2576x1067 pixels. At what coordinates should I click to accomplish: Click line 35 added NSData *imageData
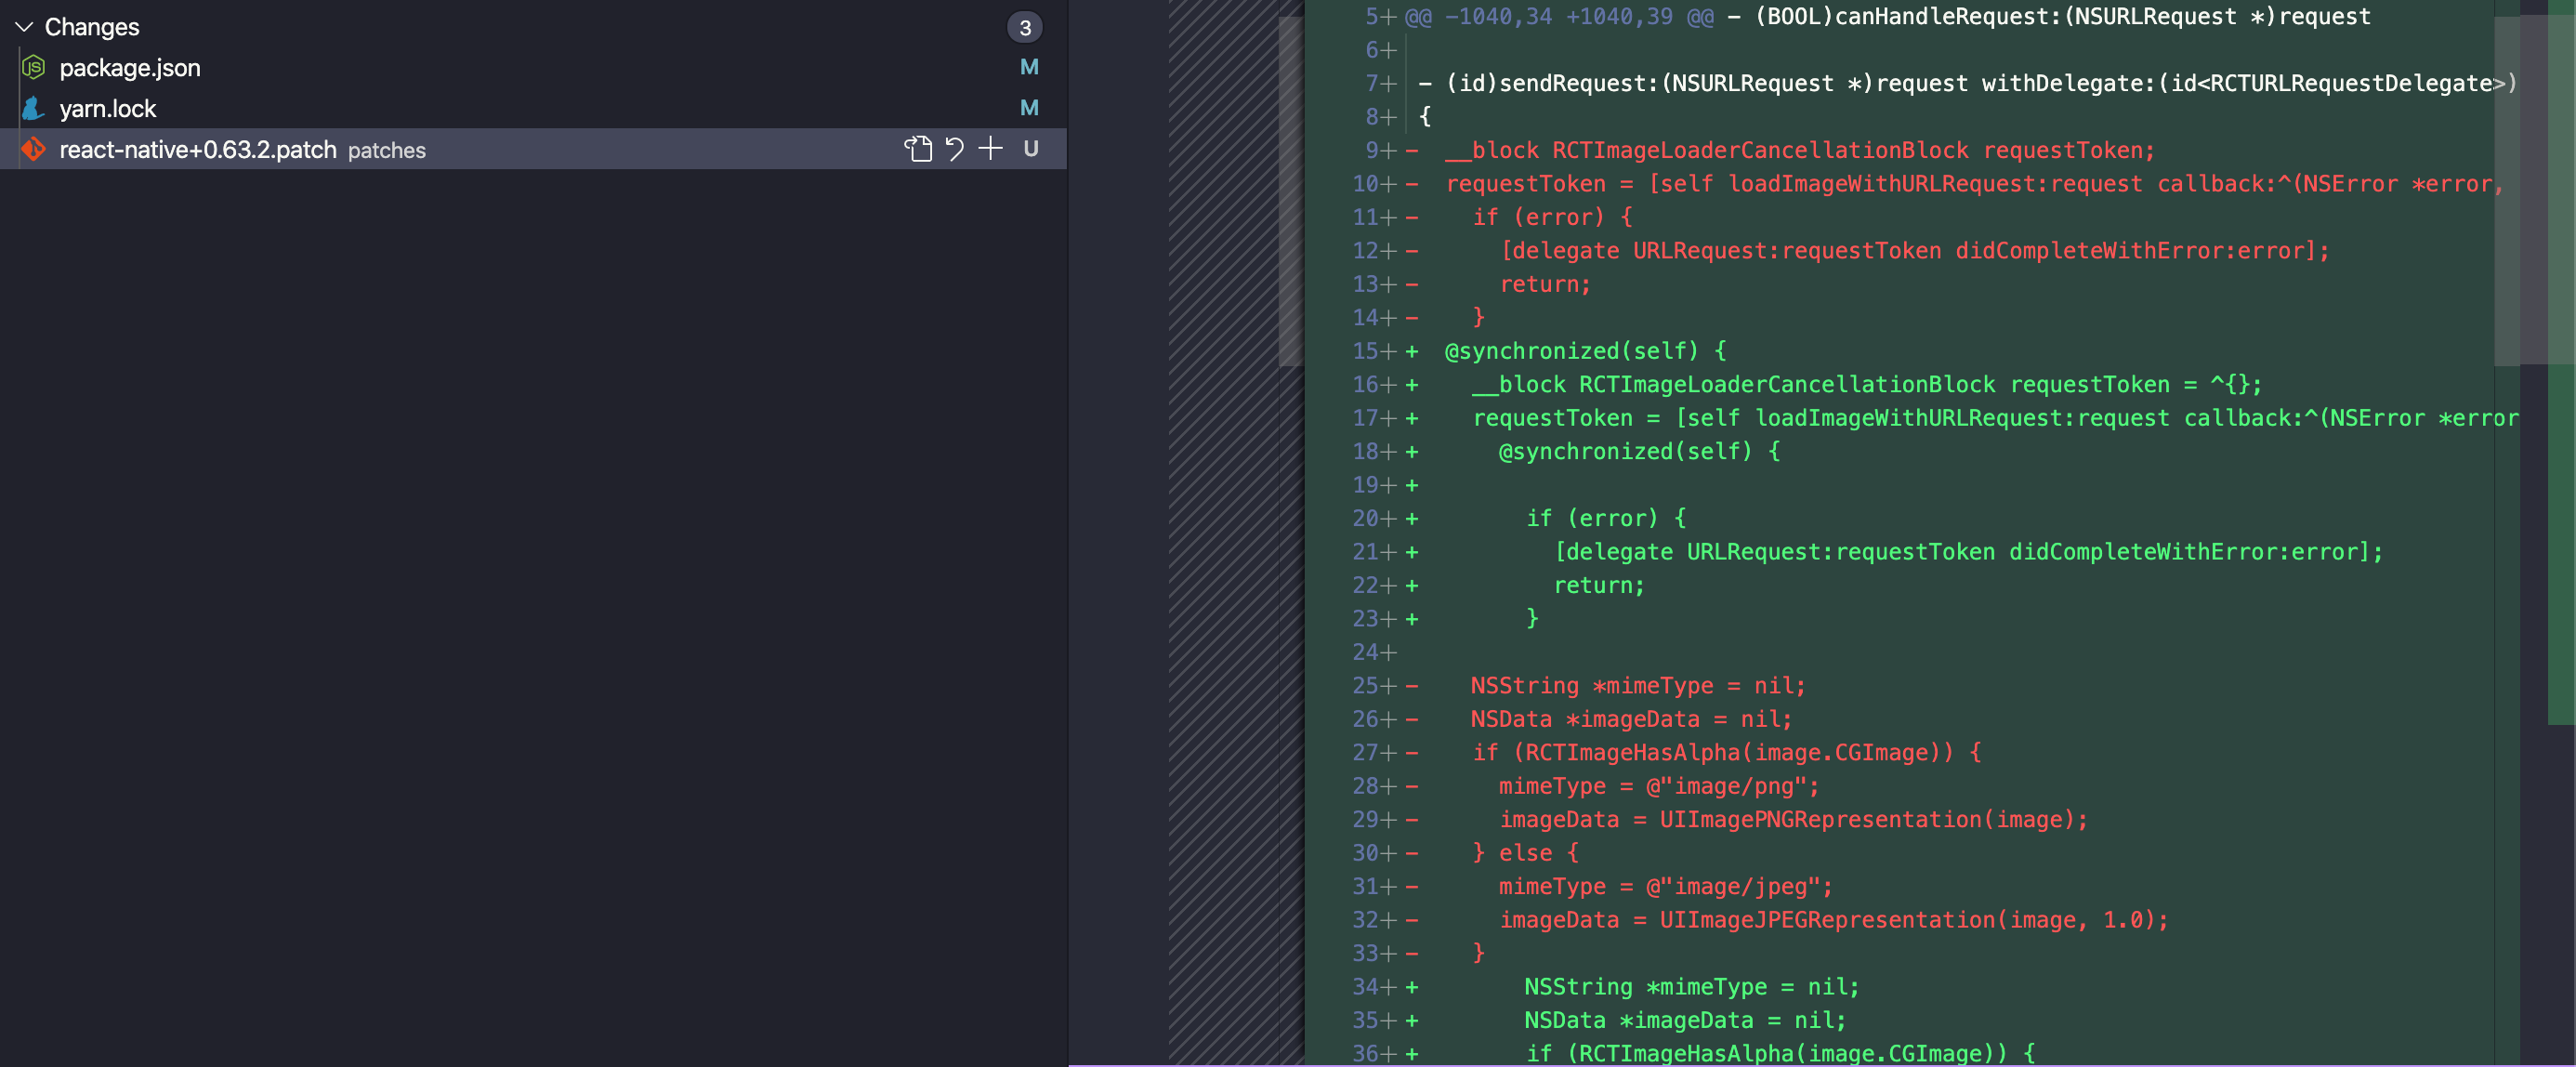(1685, 1020)
